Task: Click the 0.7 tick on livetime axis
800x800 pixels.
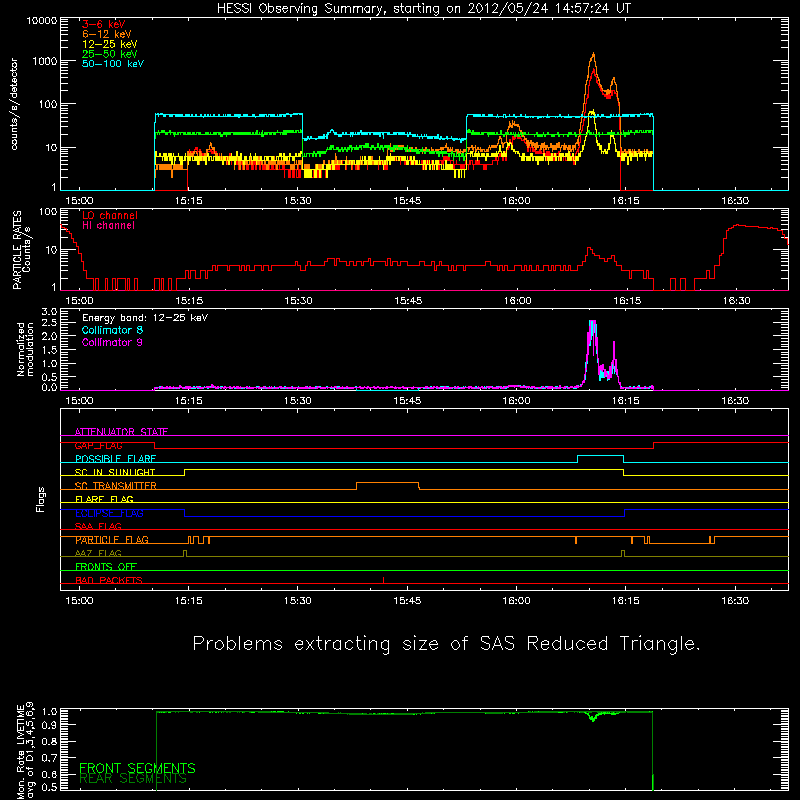Action: [x=49, y=758]
